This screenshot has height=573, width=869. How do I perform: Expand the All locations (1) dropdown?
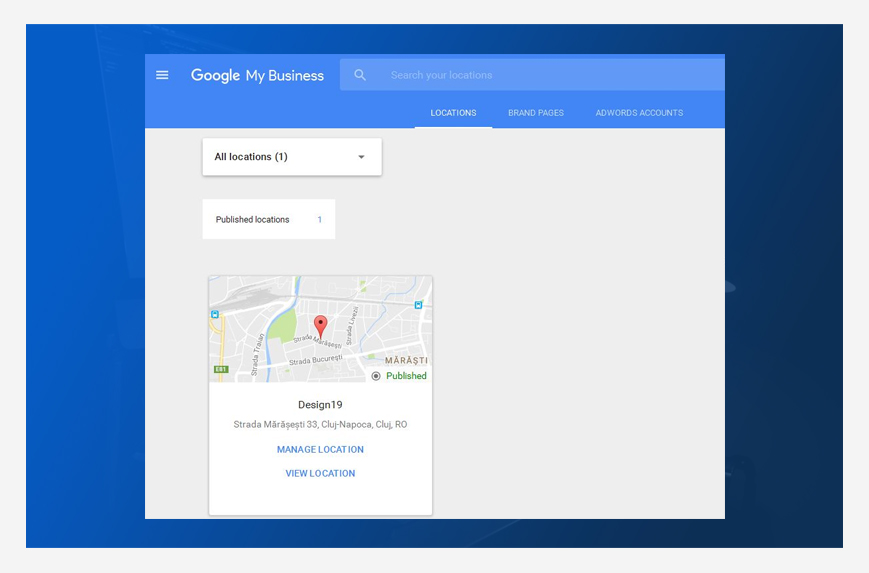pos(292,157)
